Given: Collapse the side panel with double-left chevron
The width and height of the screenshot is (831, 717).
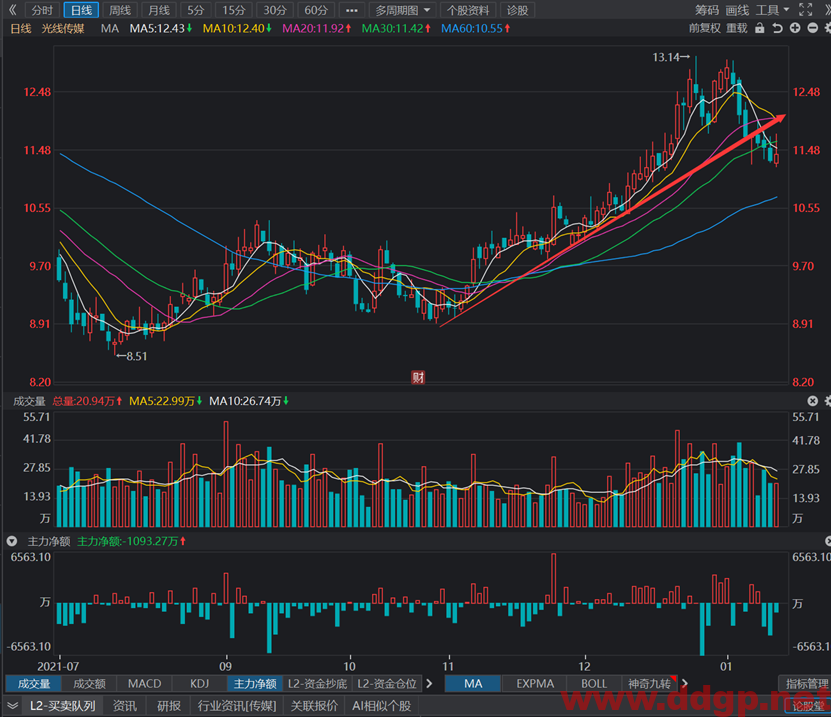Looking at the screenshot, I should (x=13, y=10).
